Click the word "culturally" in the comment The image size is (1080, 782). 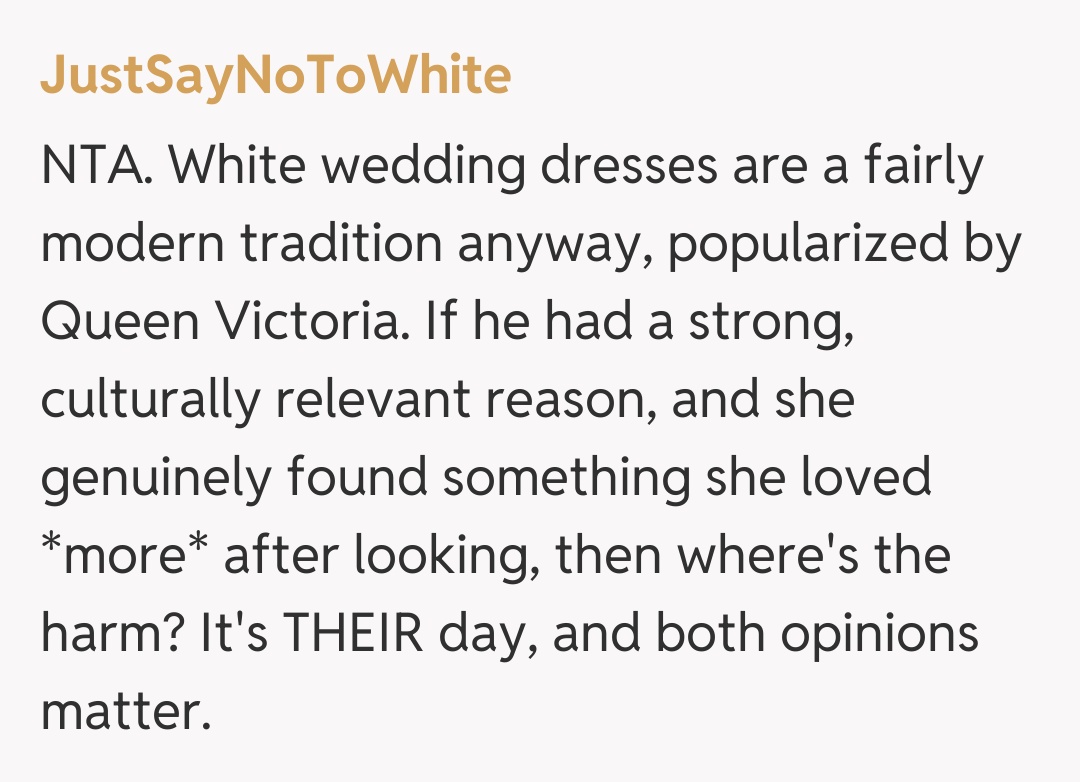click(150, 400)
